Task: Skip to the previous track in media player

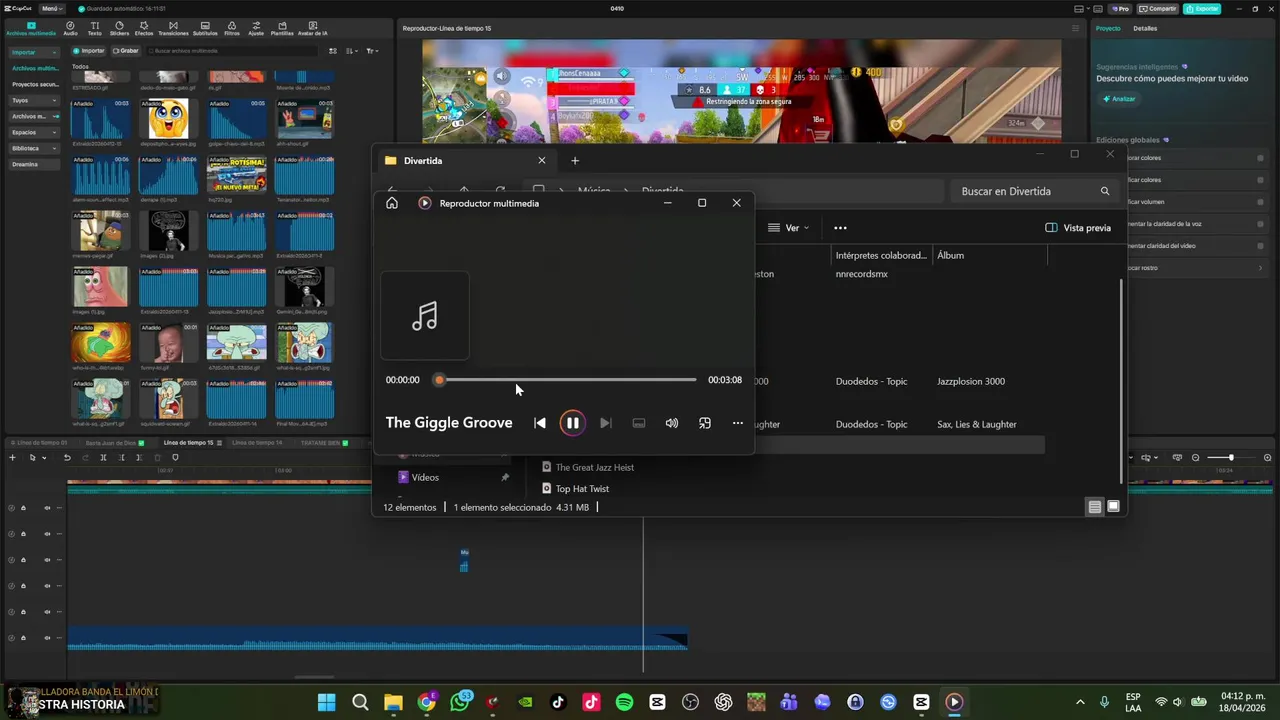Action: [540, 423]
